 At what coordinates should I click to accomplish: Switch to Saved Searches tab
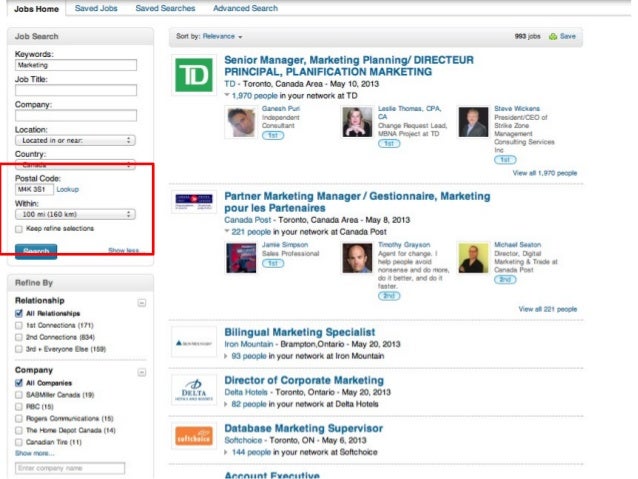[165, 8]
